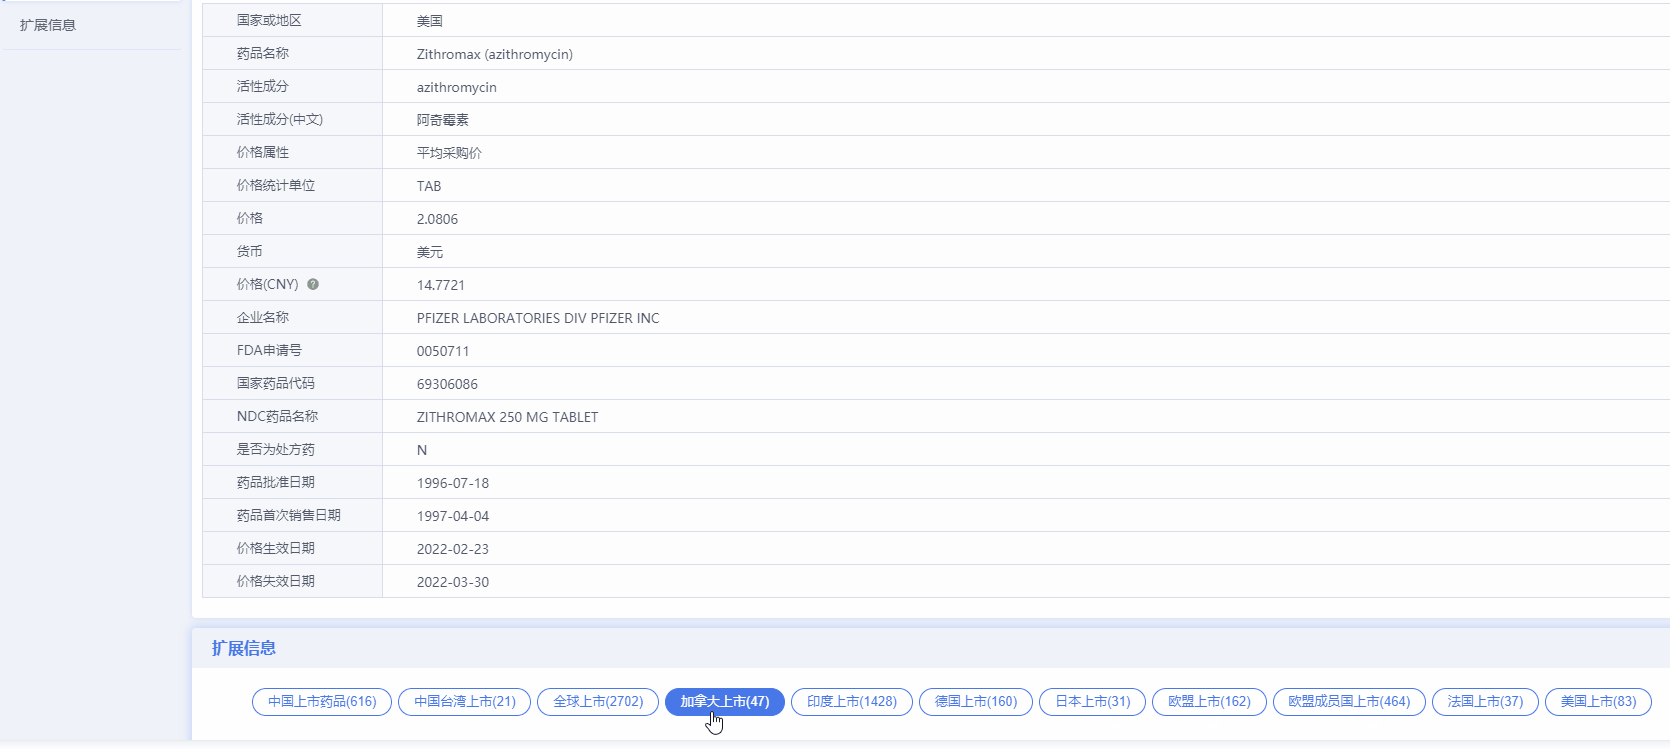Select the 企业名称 row label
The width and height of the screenshot is (1670, 749).
click(263, 317)
